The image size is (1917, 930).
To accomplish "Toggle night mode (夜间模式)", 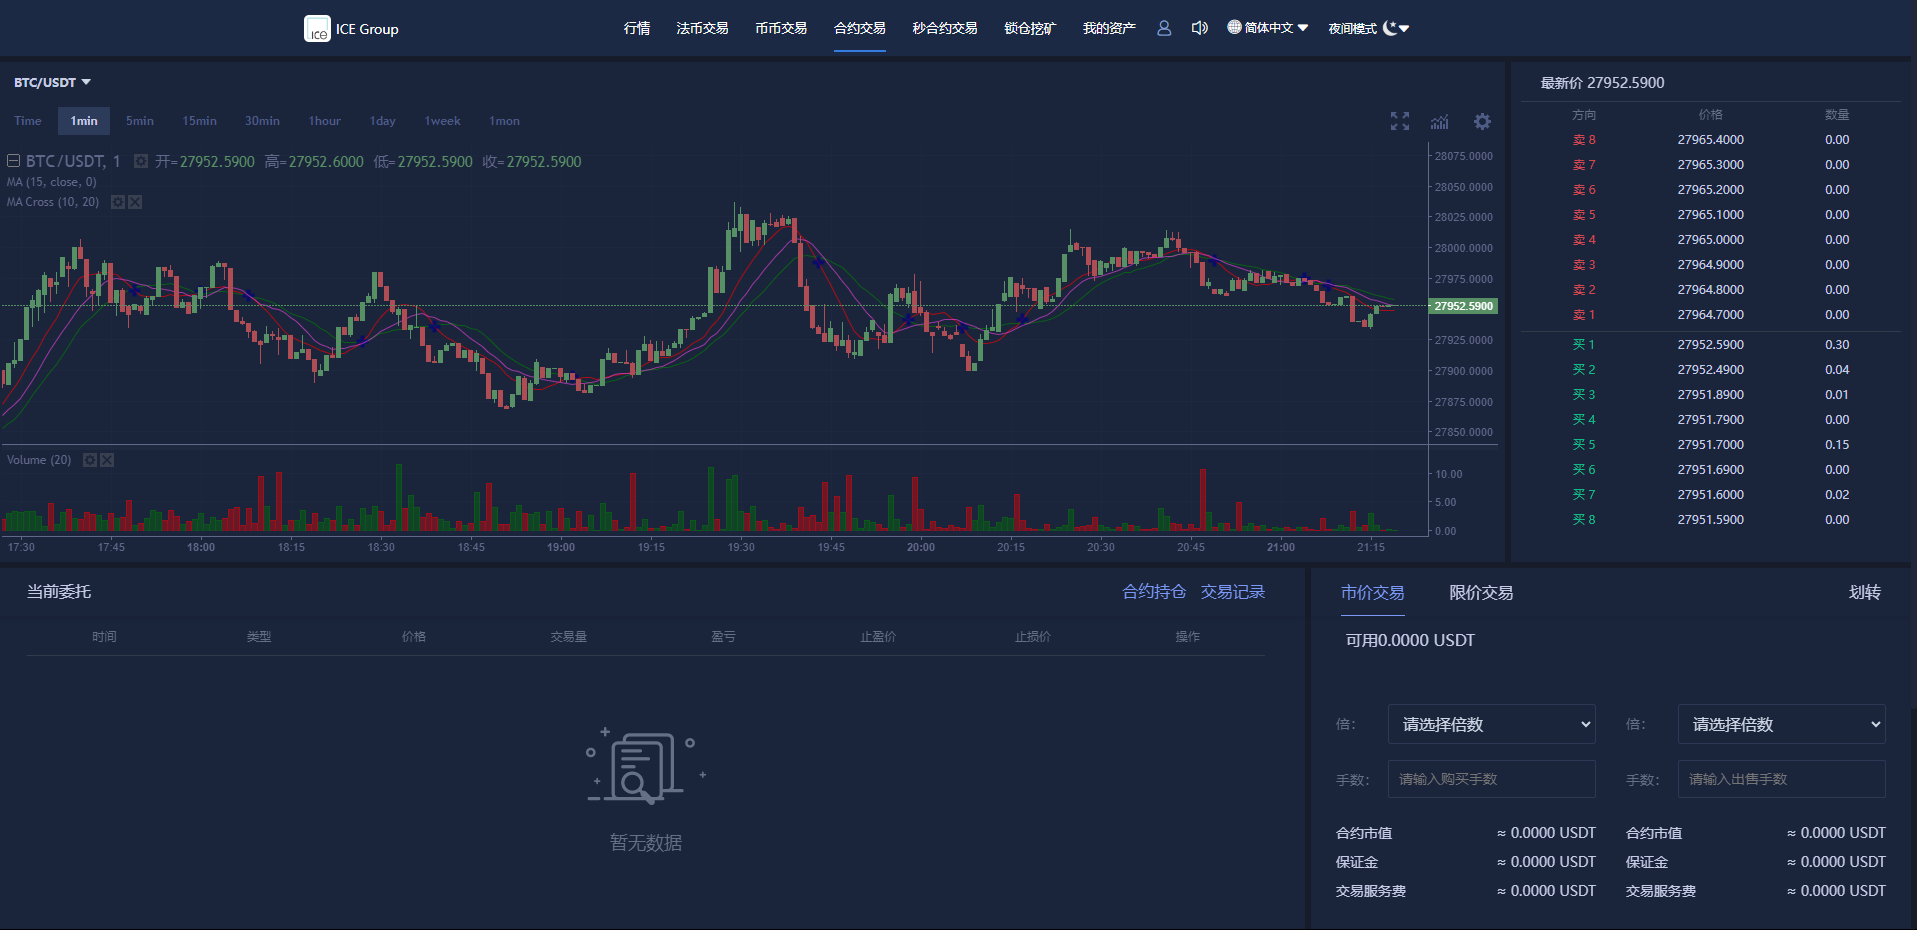I will click(x=1368, y=28).
